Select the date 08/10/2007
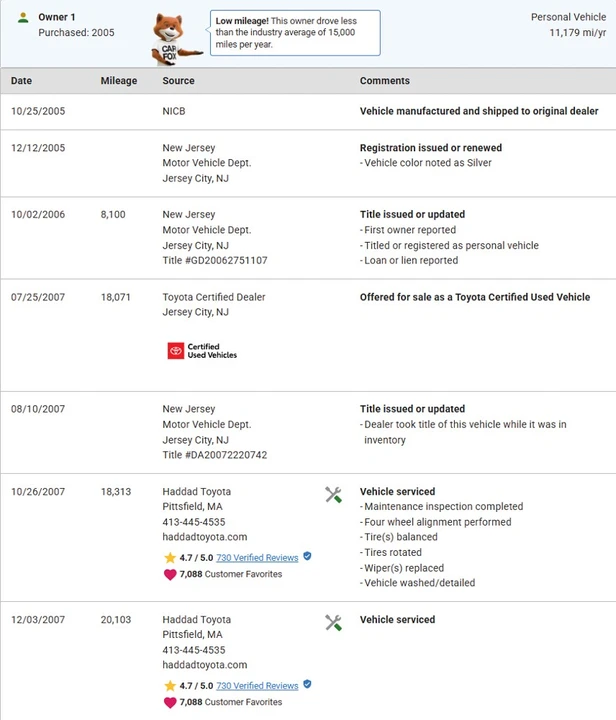The width and height of the screenshot is (616, 720). coord(38,409)
